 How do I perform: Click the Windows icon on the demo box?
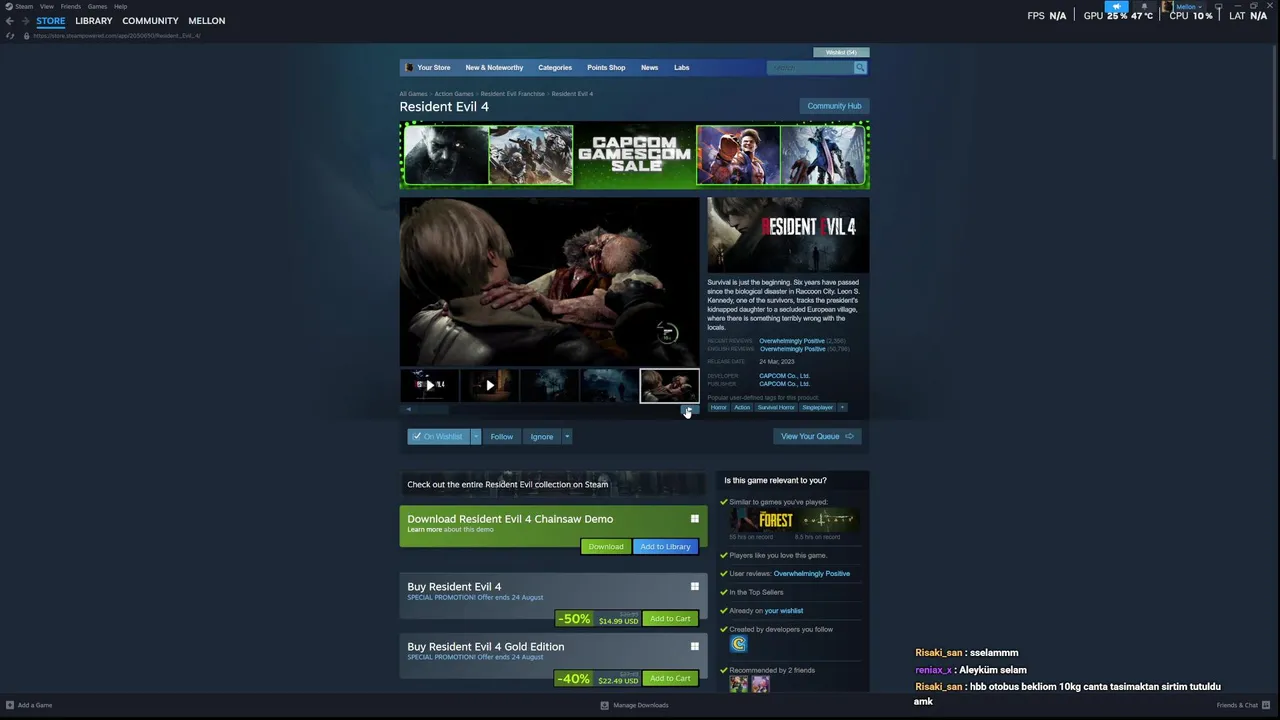pyautogui.click(x=694, y=519)
